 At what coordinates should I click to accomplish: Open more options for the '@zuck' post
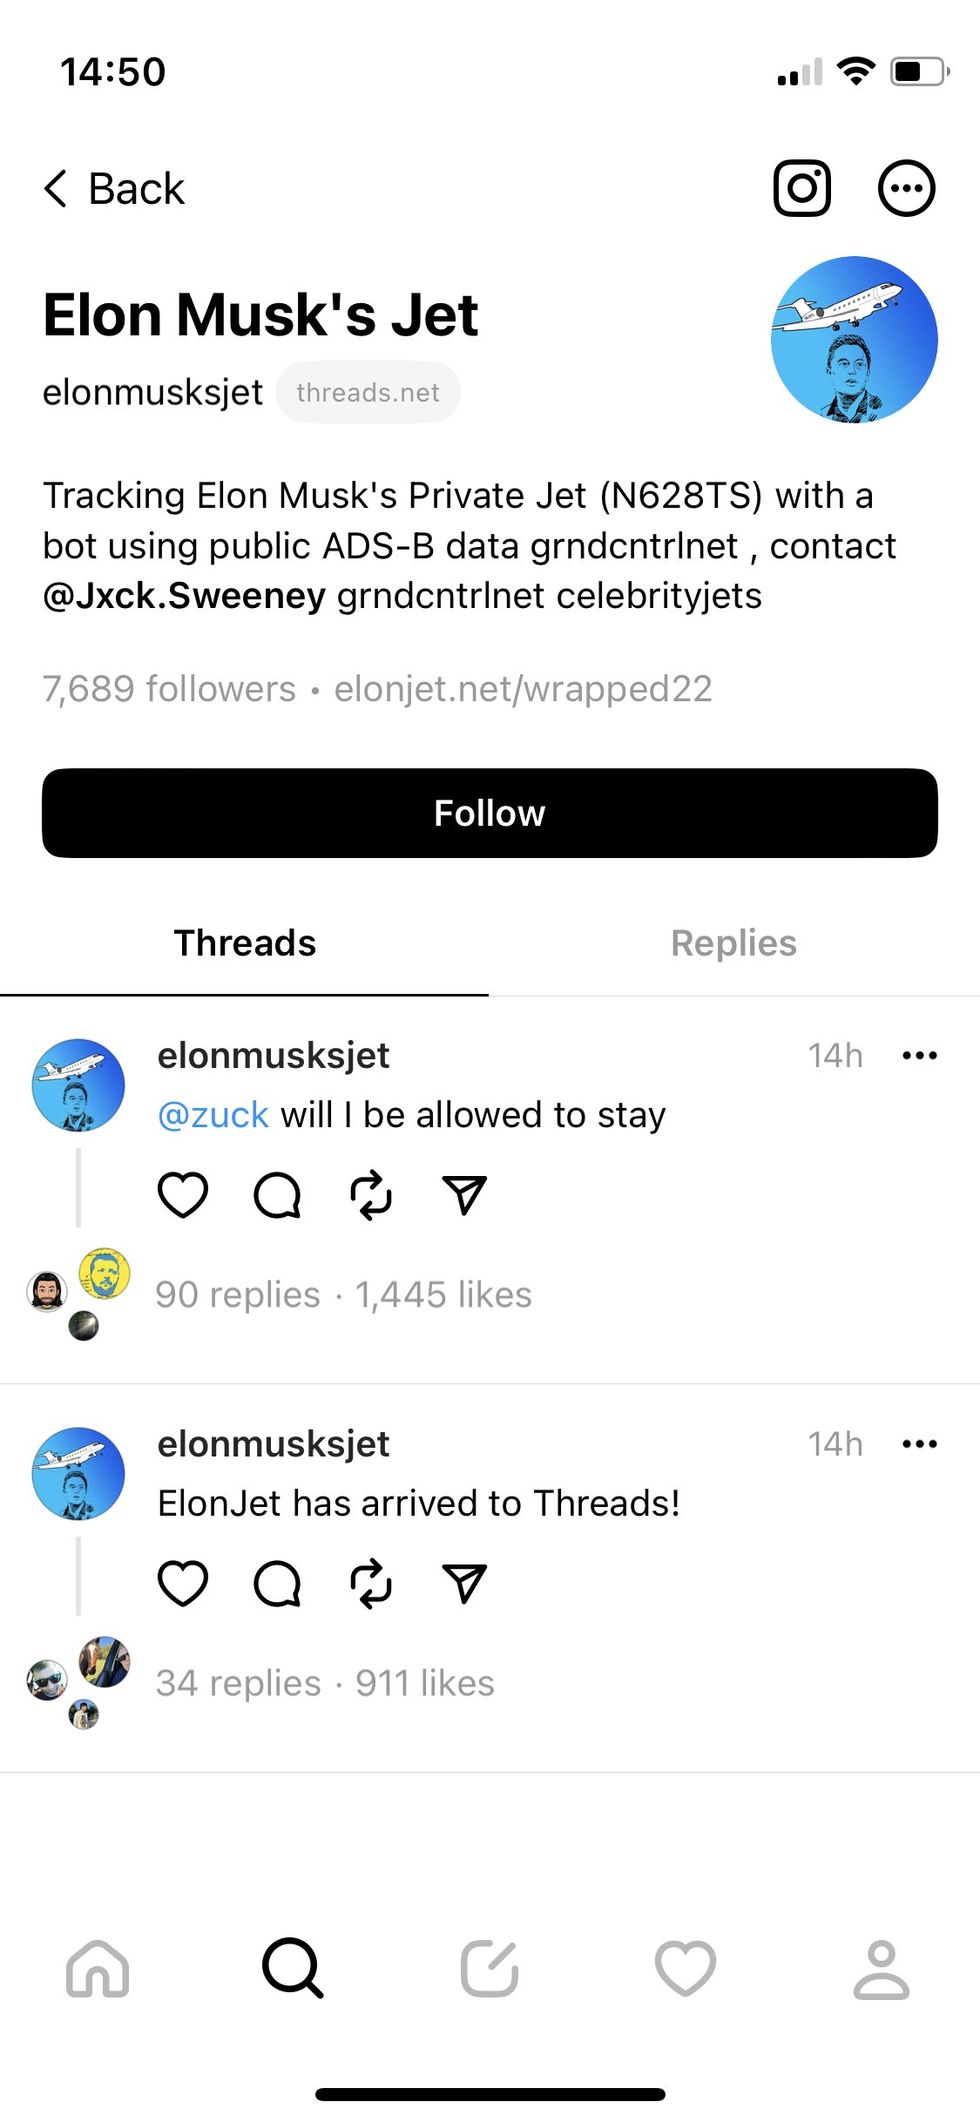(x=919, y=1056)
